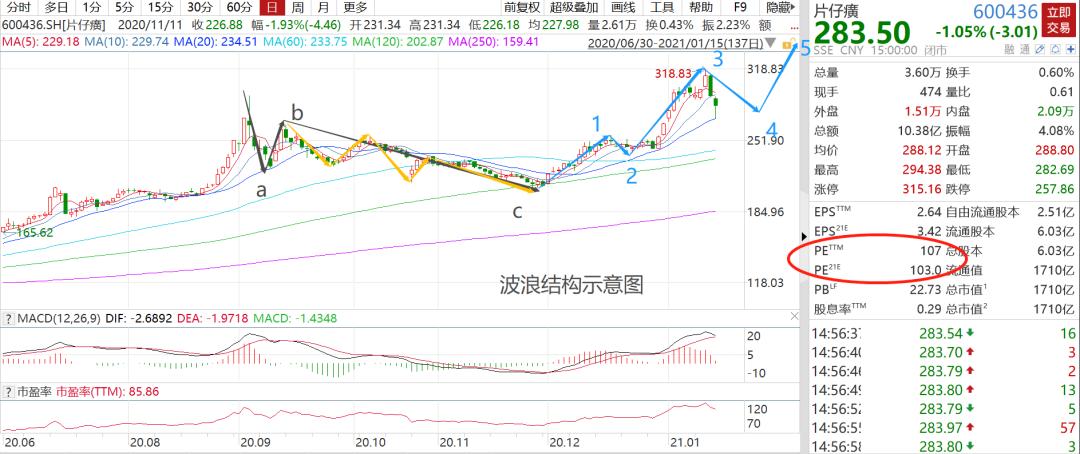The image size is (1080, 454).
Task: Click the 通 stock connect marker
Action: click(1025, 50)
